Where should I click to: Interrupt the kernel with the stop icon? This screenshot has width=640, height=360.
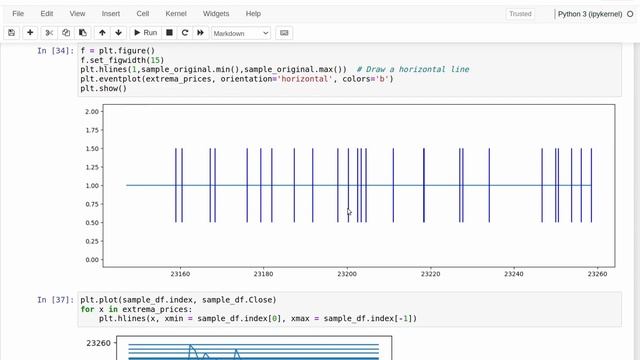[169, 33]
